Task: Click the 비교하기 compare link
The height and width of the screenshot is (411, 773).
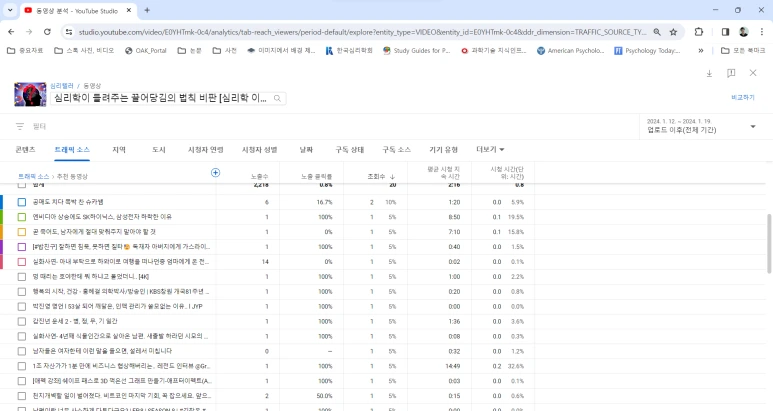Action: [x=743, y=98]
